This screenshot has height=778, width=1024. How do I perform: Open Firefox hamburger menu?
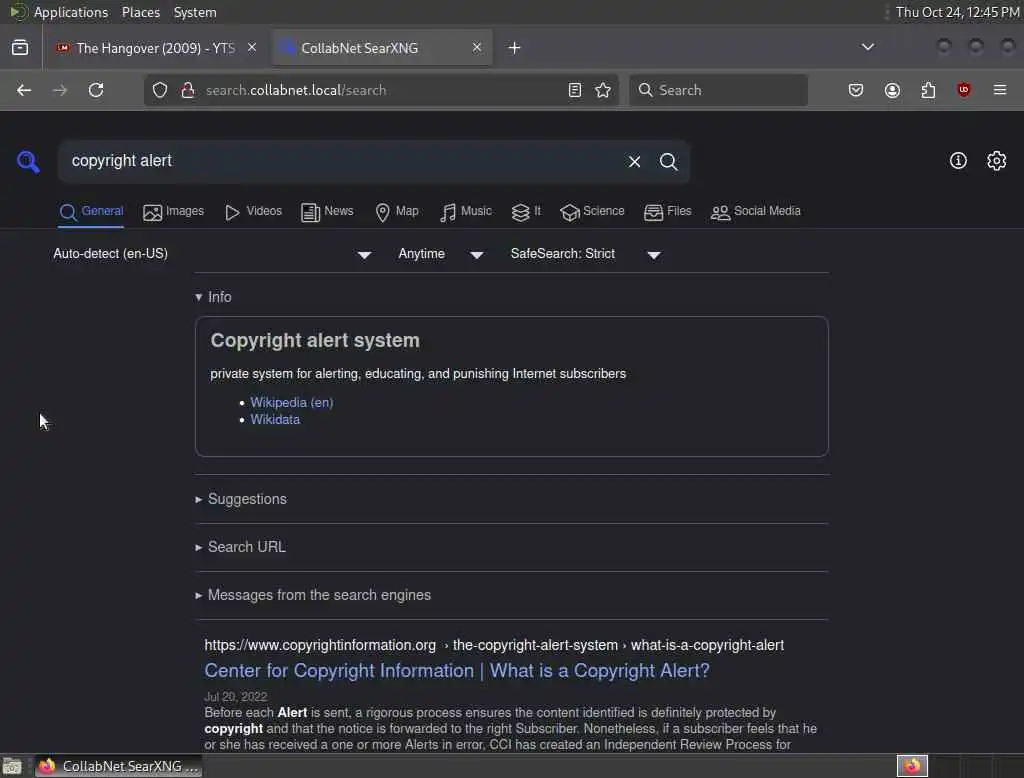(1000, 90)
